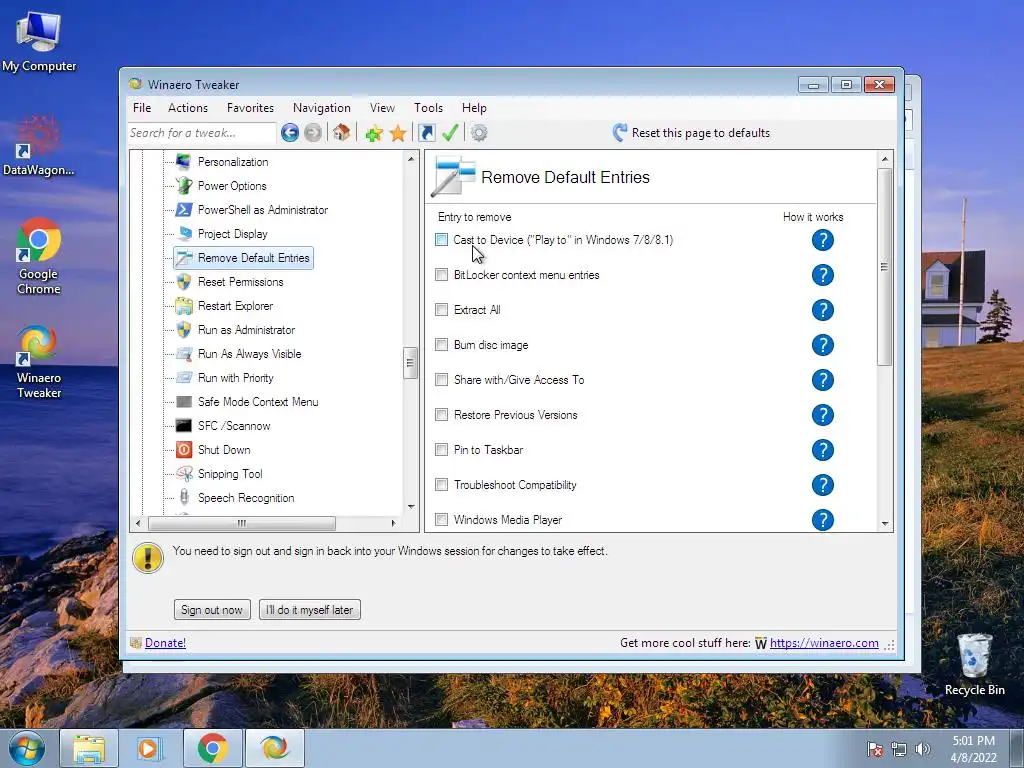Open the Help menu

[x=474, y=108]
